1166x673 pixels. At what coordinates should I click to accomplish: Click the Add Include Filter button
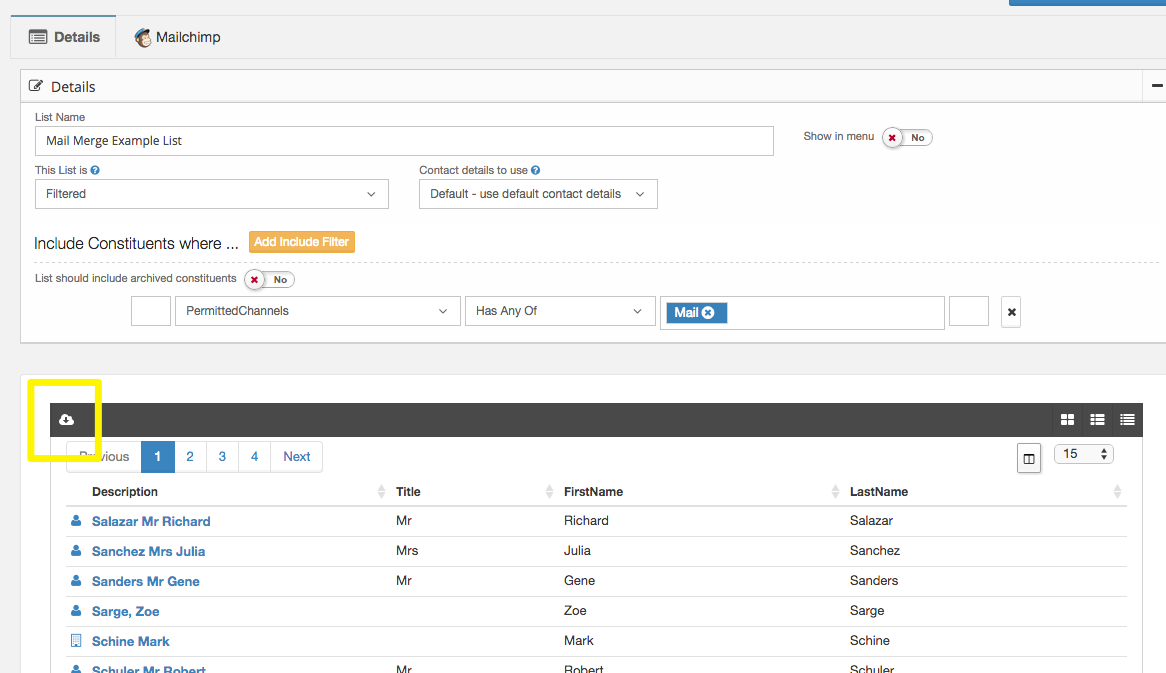pyautogui.click(x=301, y=242)
